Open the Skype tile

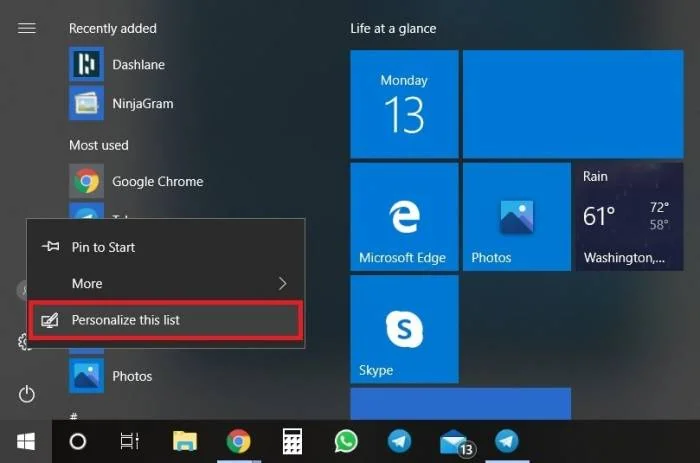(x=404, y=329)
